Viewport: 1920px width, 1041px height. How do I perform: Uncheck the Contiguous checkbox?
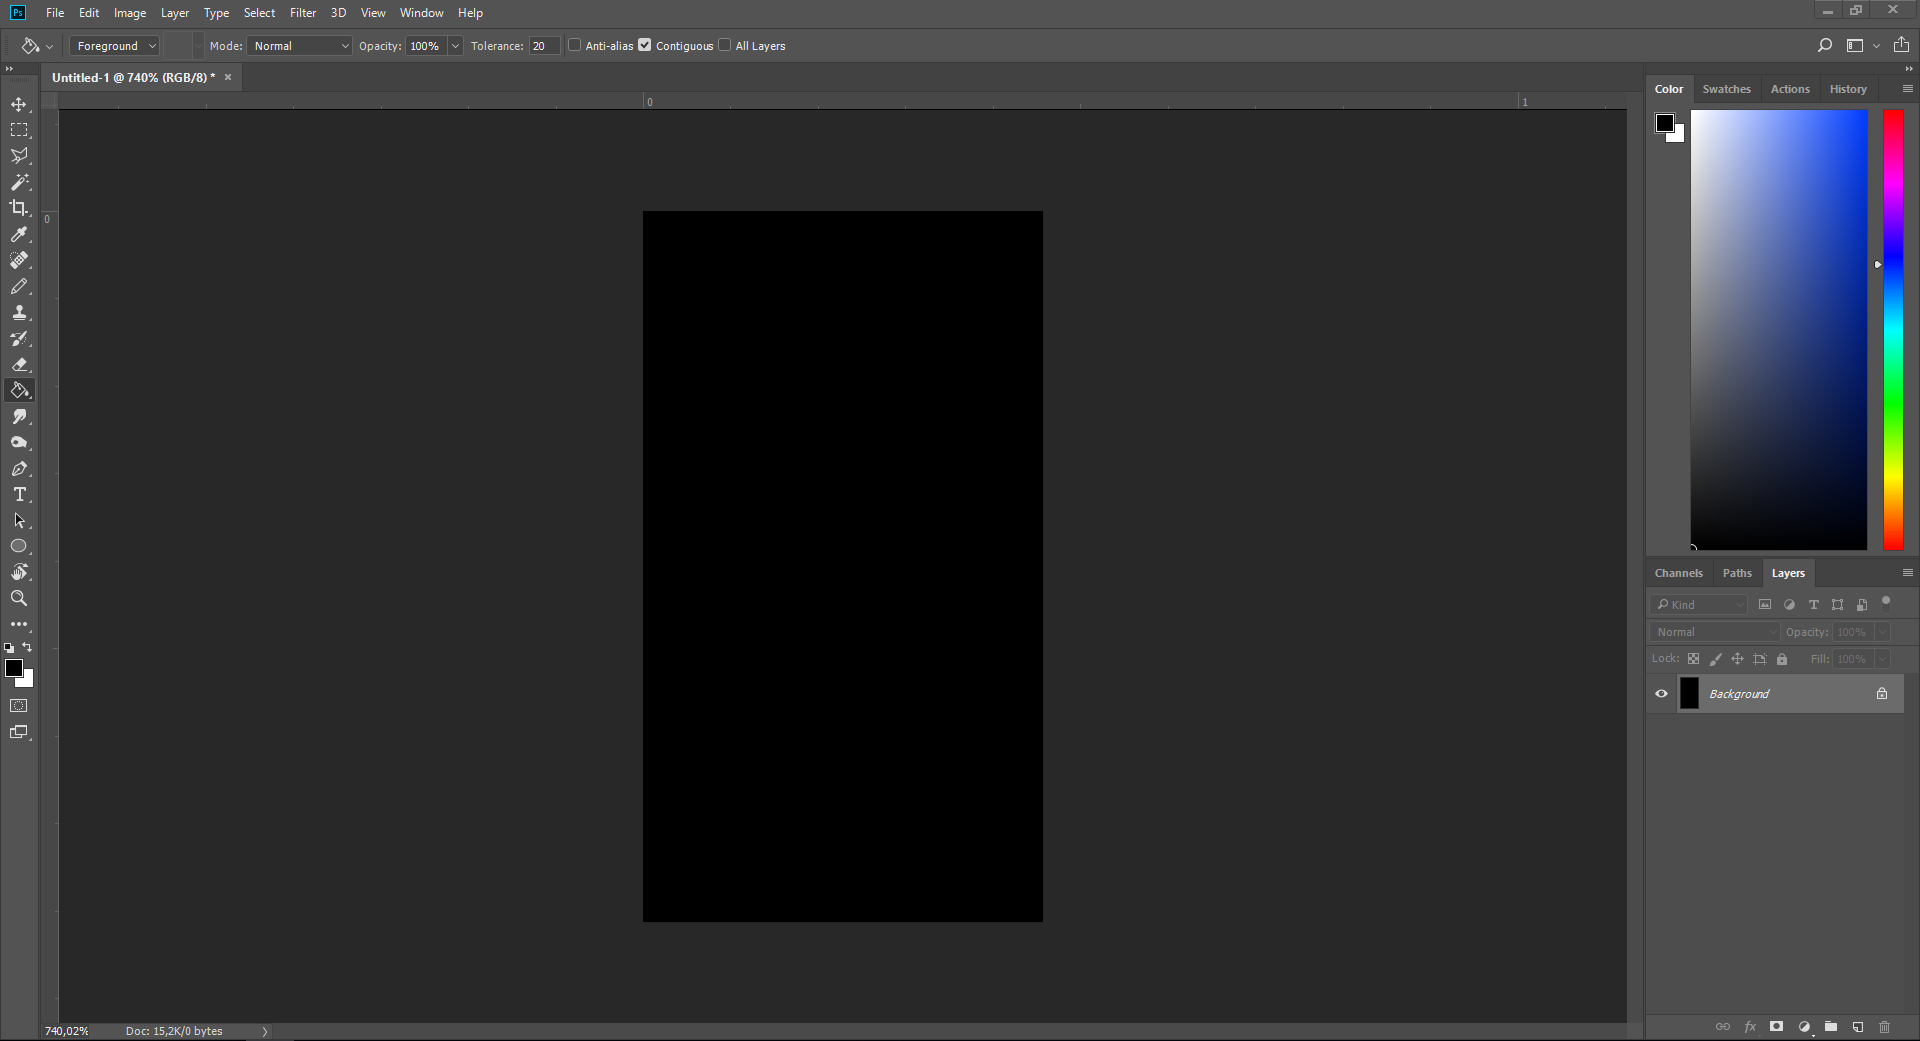pyautogui.click(x=645, y=45)
